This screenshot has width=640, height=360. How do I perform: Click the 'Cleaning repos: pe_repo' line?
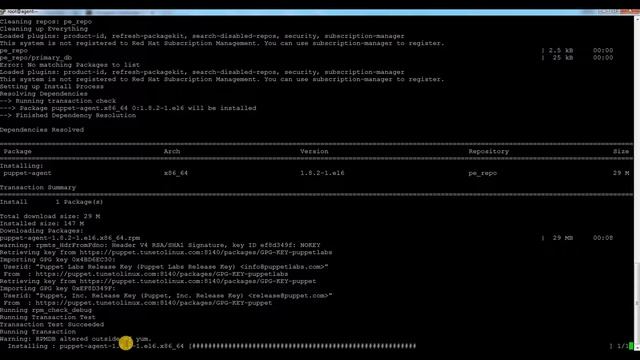46,22
